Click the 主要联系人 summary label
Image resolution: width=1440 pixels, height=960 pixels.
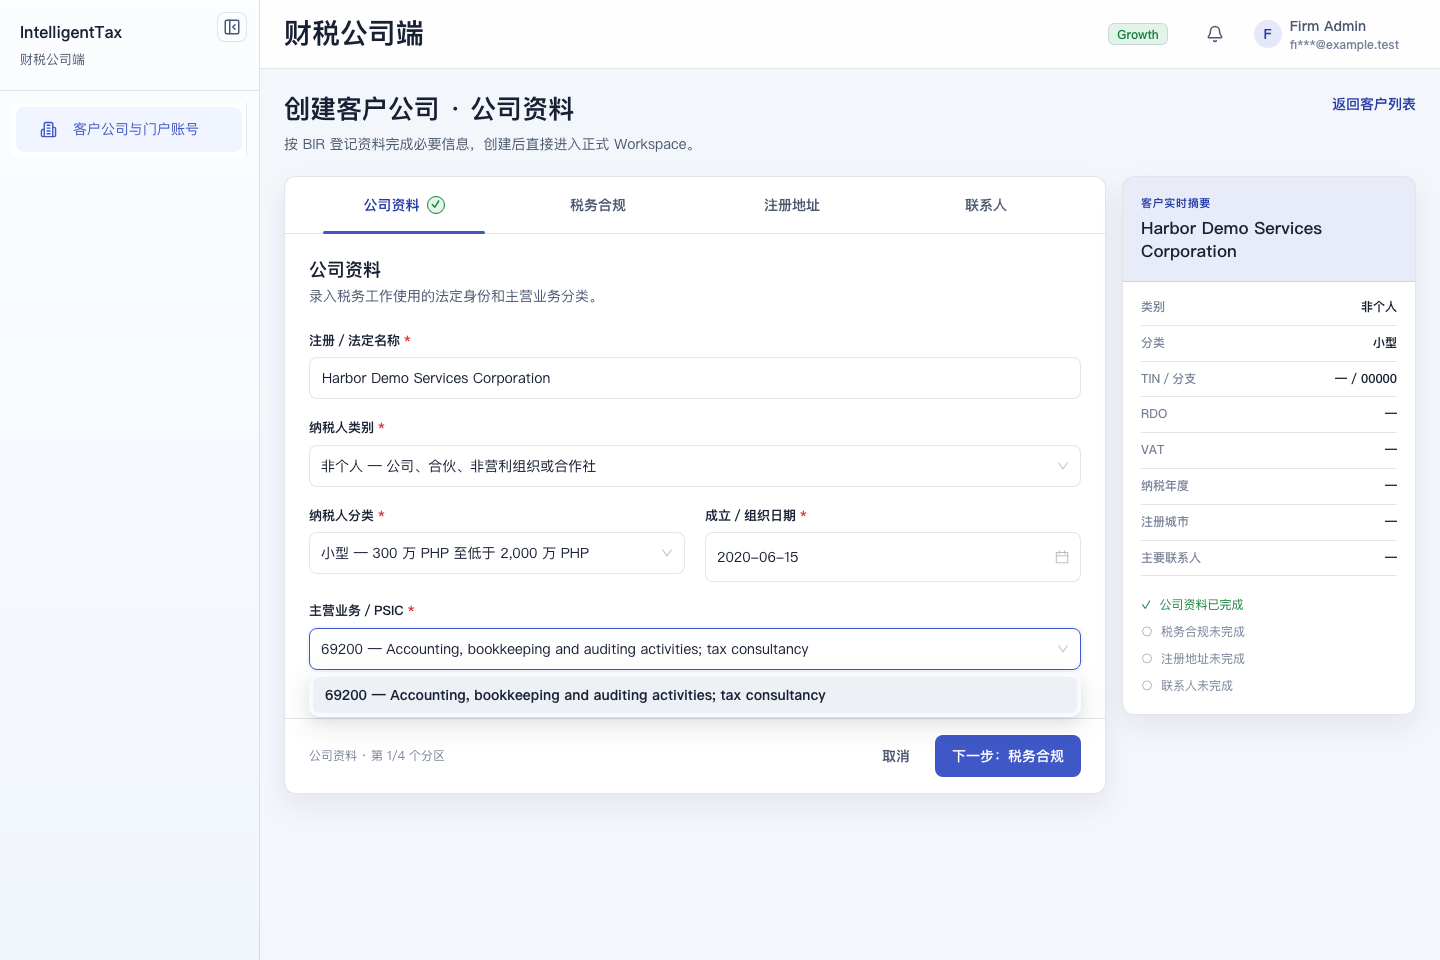1171,558
